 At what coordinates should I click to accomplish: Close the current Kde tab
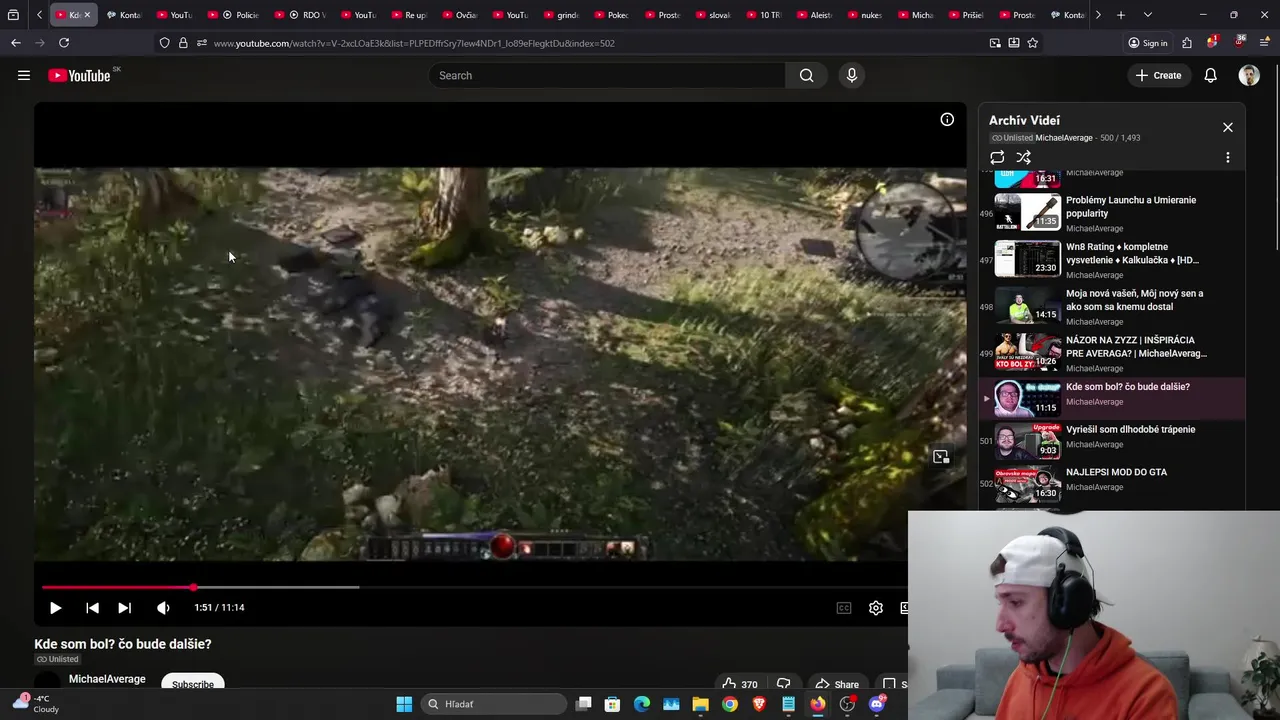tap(87, 15)
